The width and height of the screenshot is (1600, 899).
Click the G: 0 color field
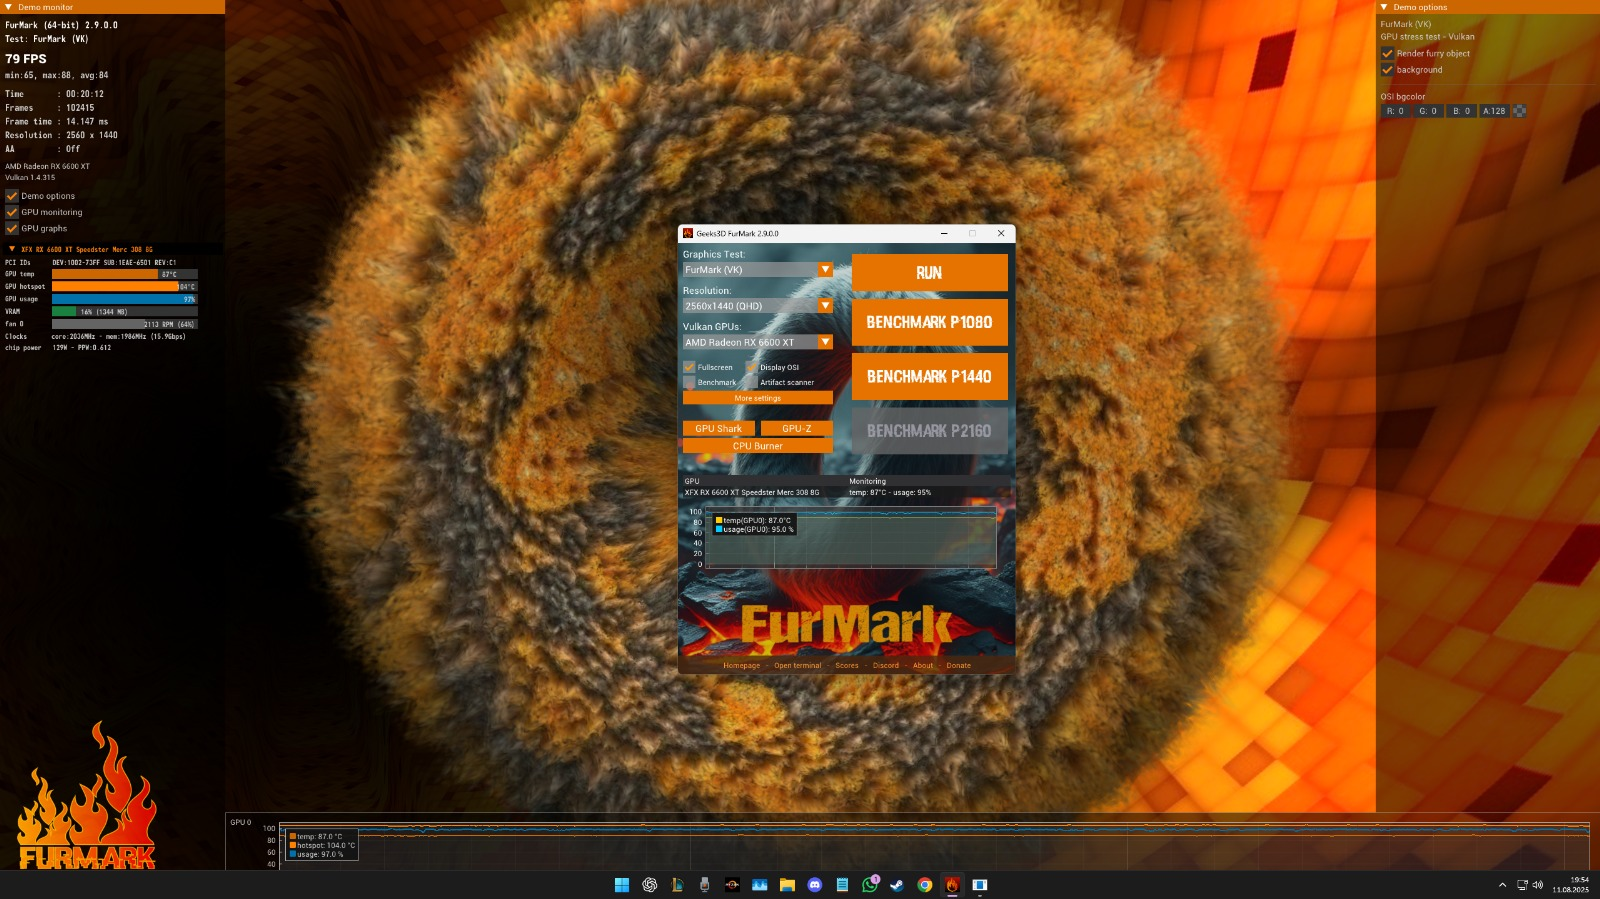click(1428, 111)
